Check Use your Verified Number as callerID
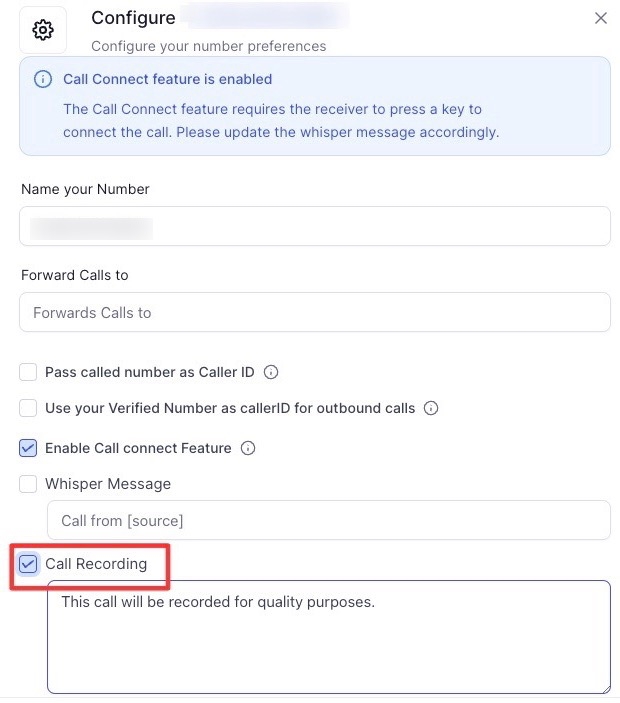 pos(29,408)
